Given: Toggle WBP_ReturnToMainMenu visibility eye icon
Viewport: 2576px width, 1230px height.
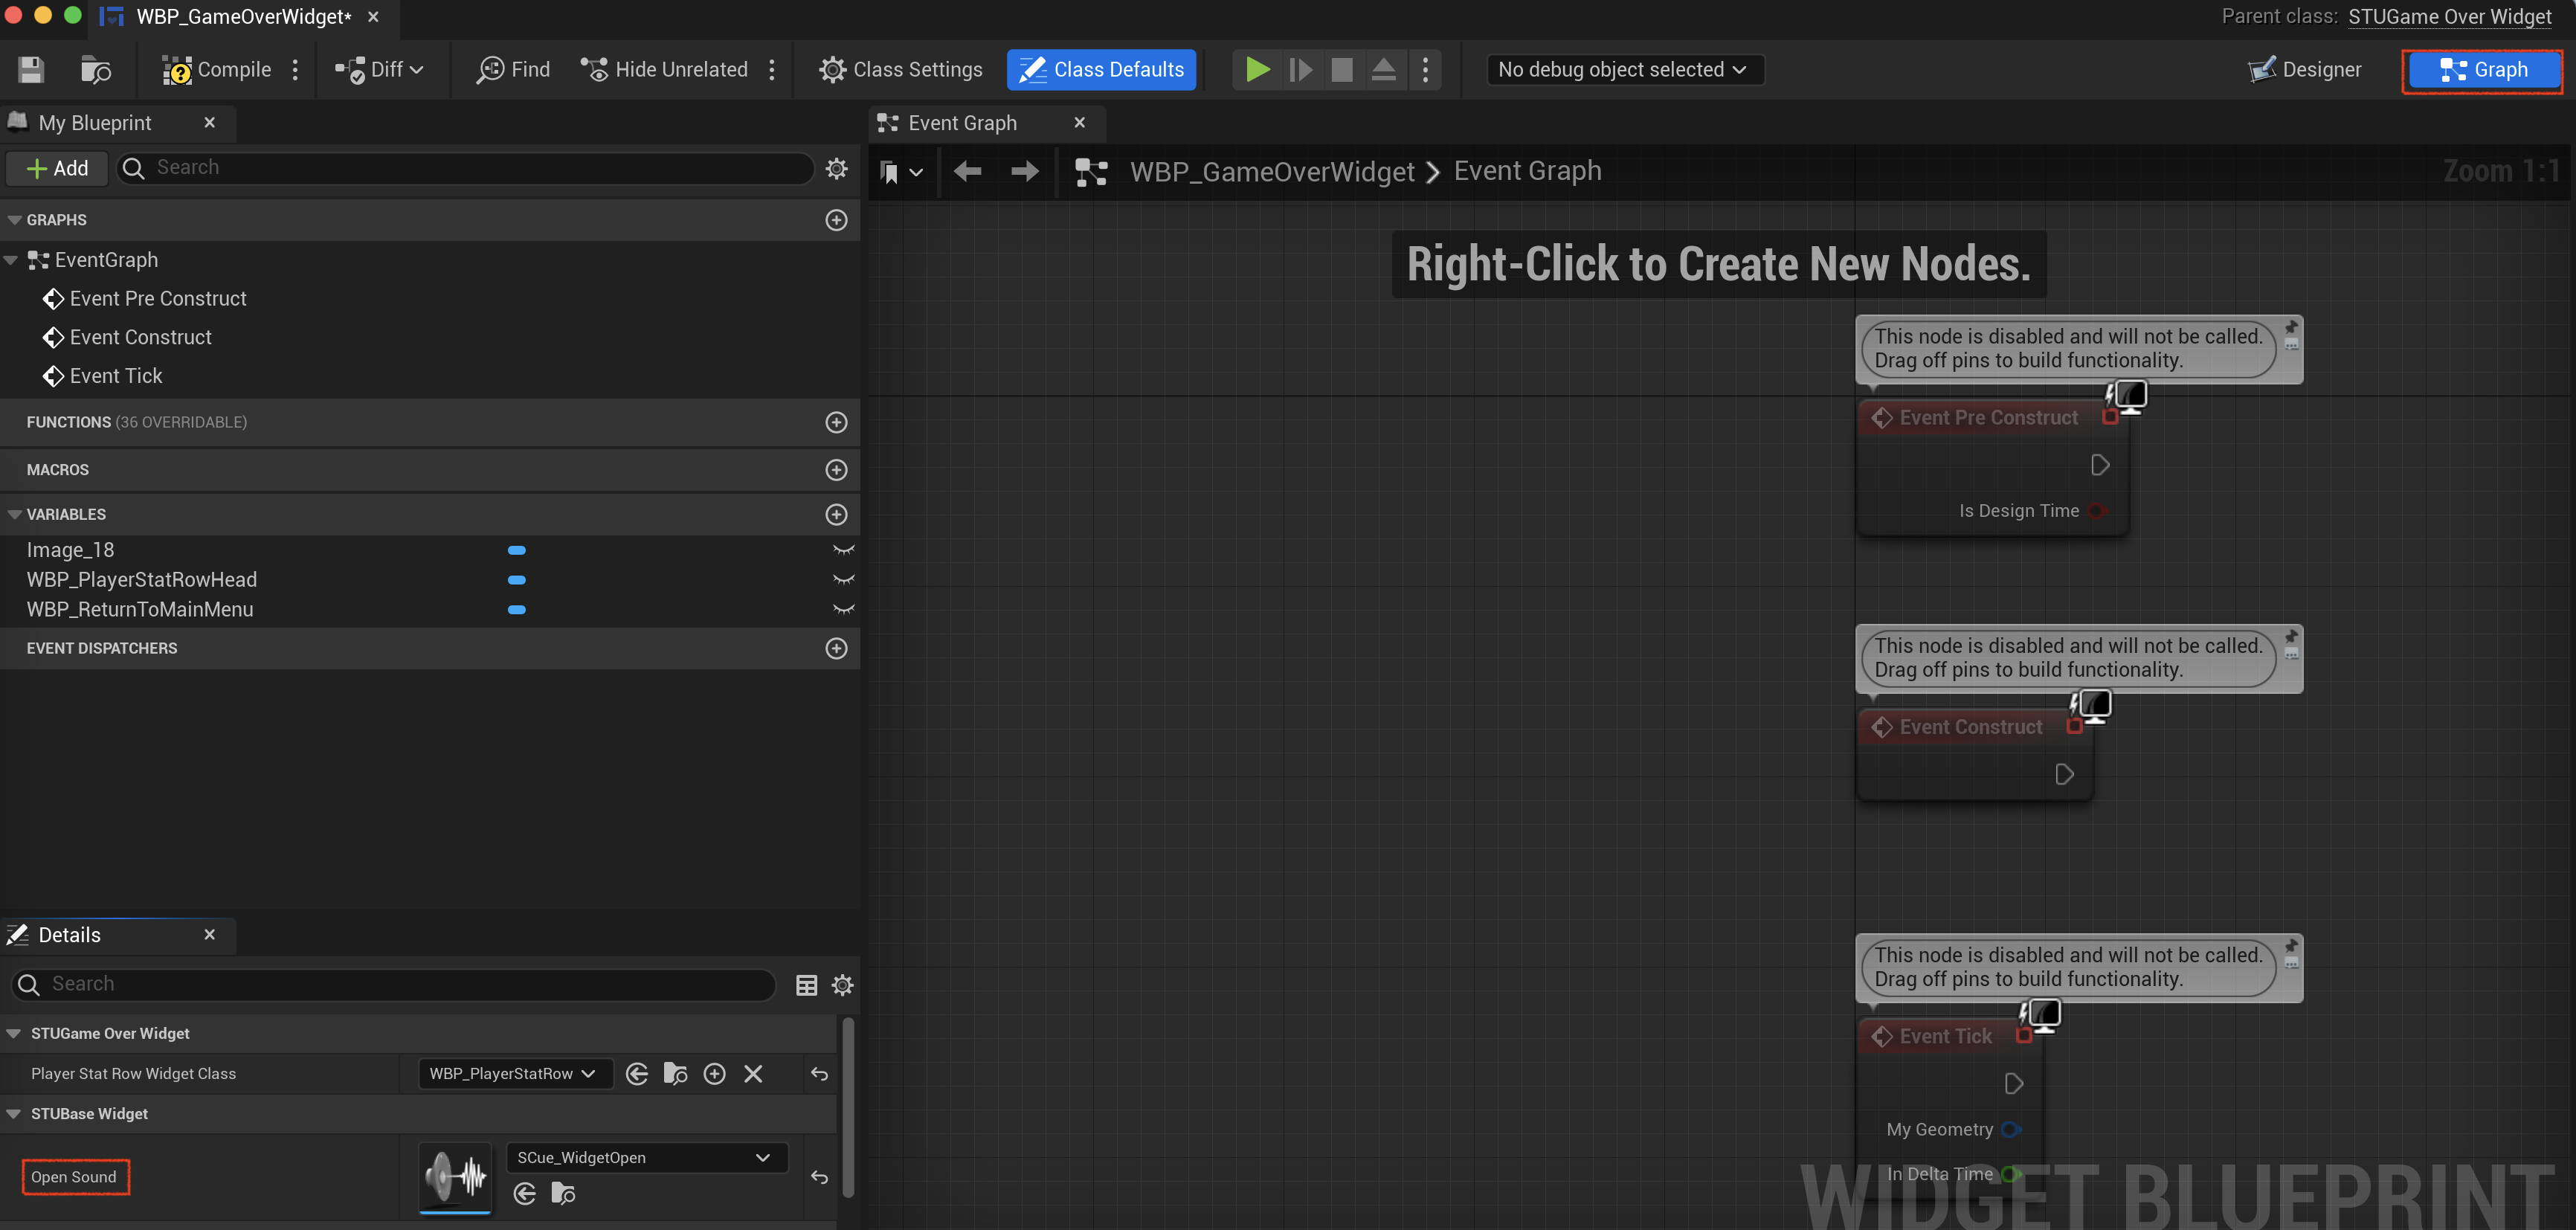Looking at the screenshot, I should pos(844,610).
